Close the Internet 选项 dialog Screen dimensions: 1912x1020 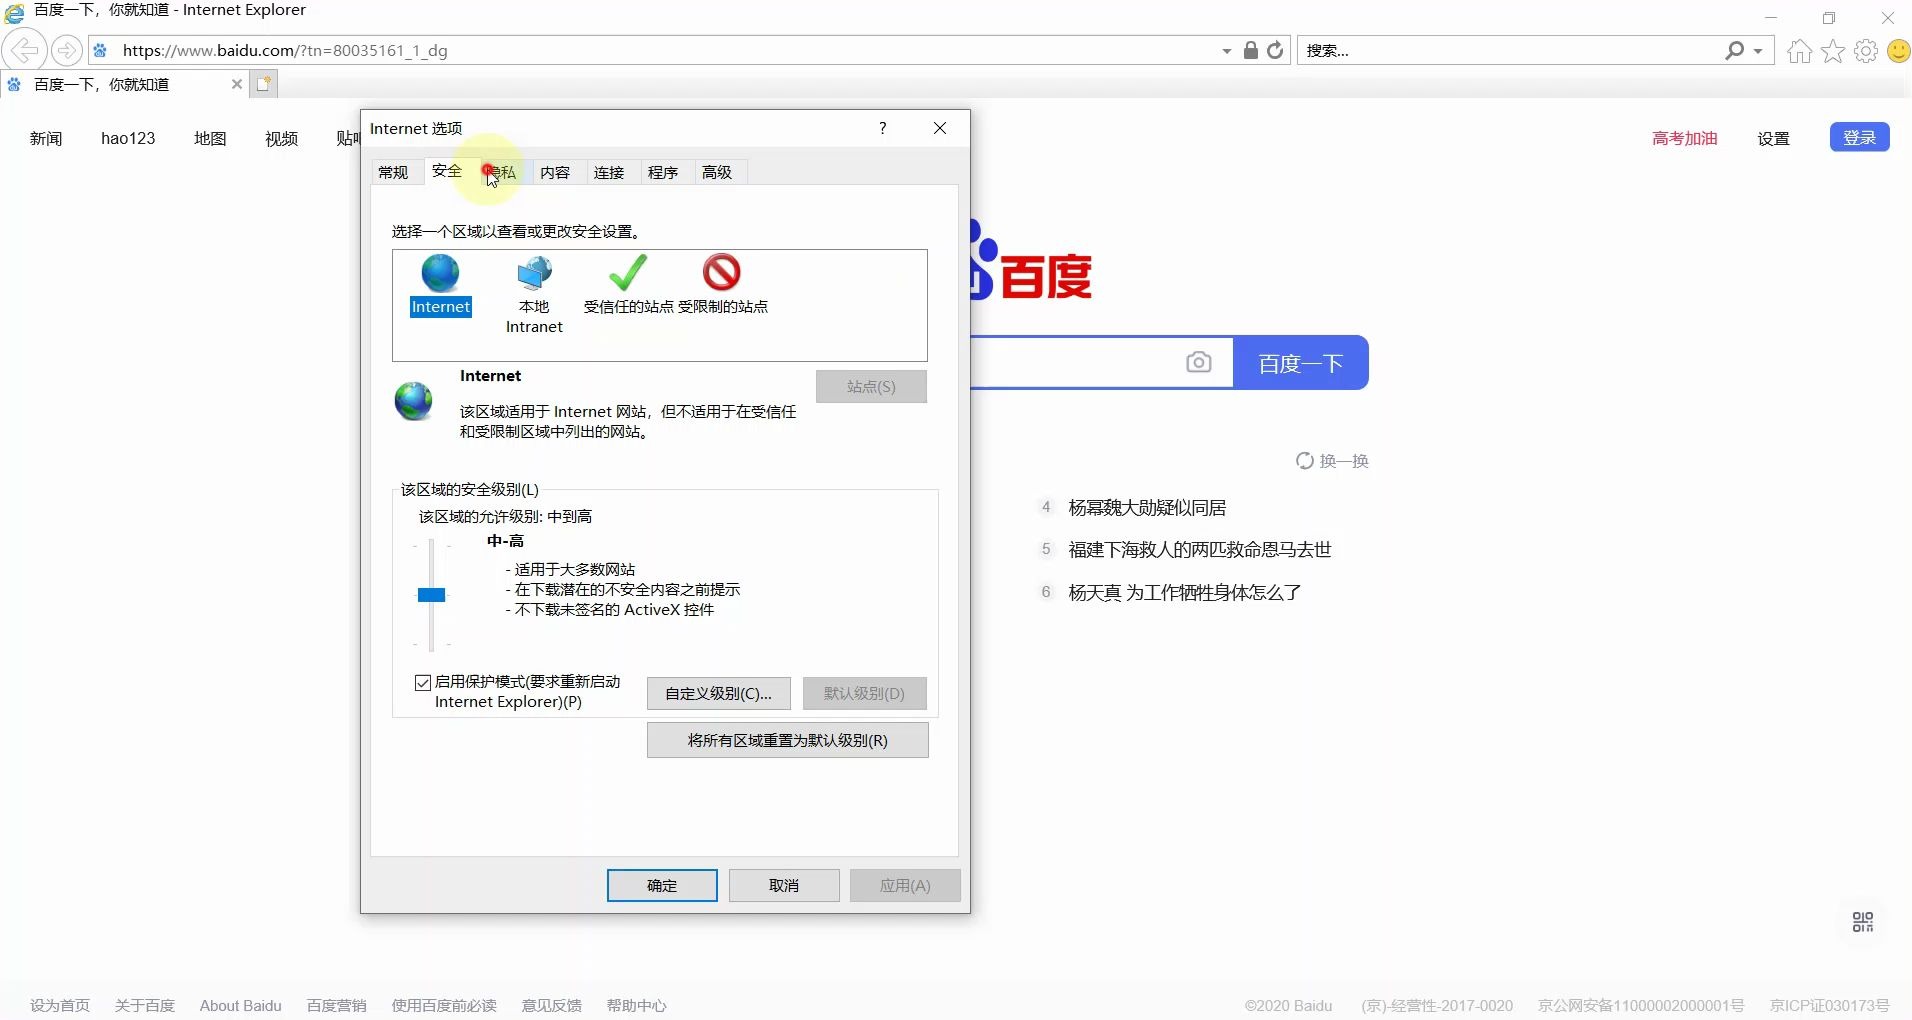point(940,128)
